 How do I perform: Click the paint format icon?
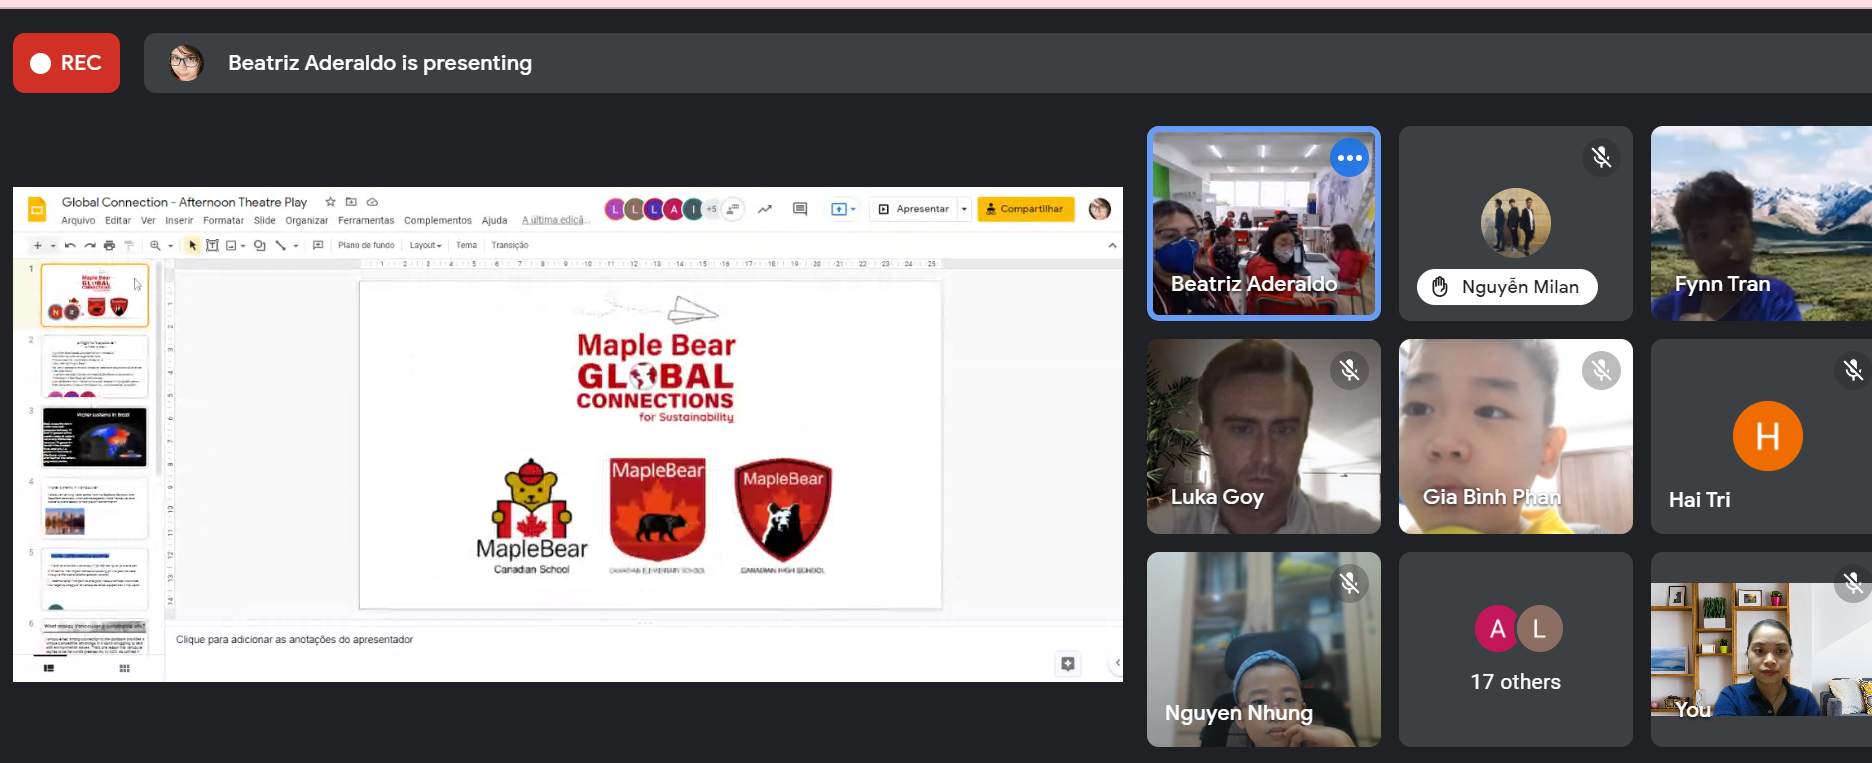click(129, 245)
